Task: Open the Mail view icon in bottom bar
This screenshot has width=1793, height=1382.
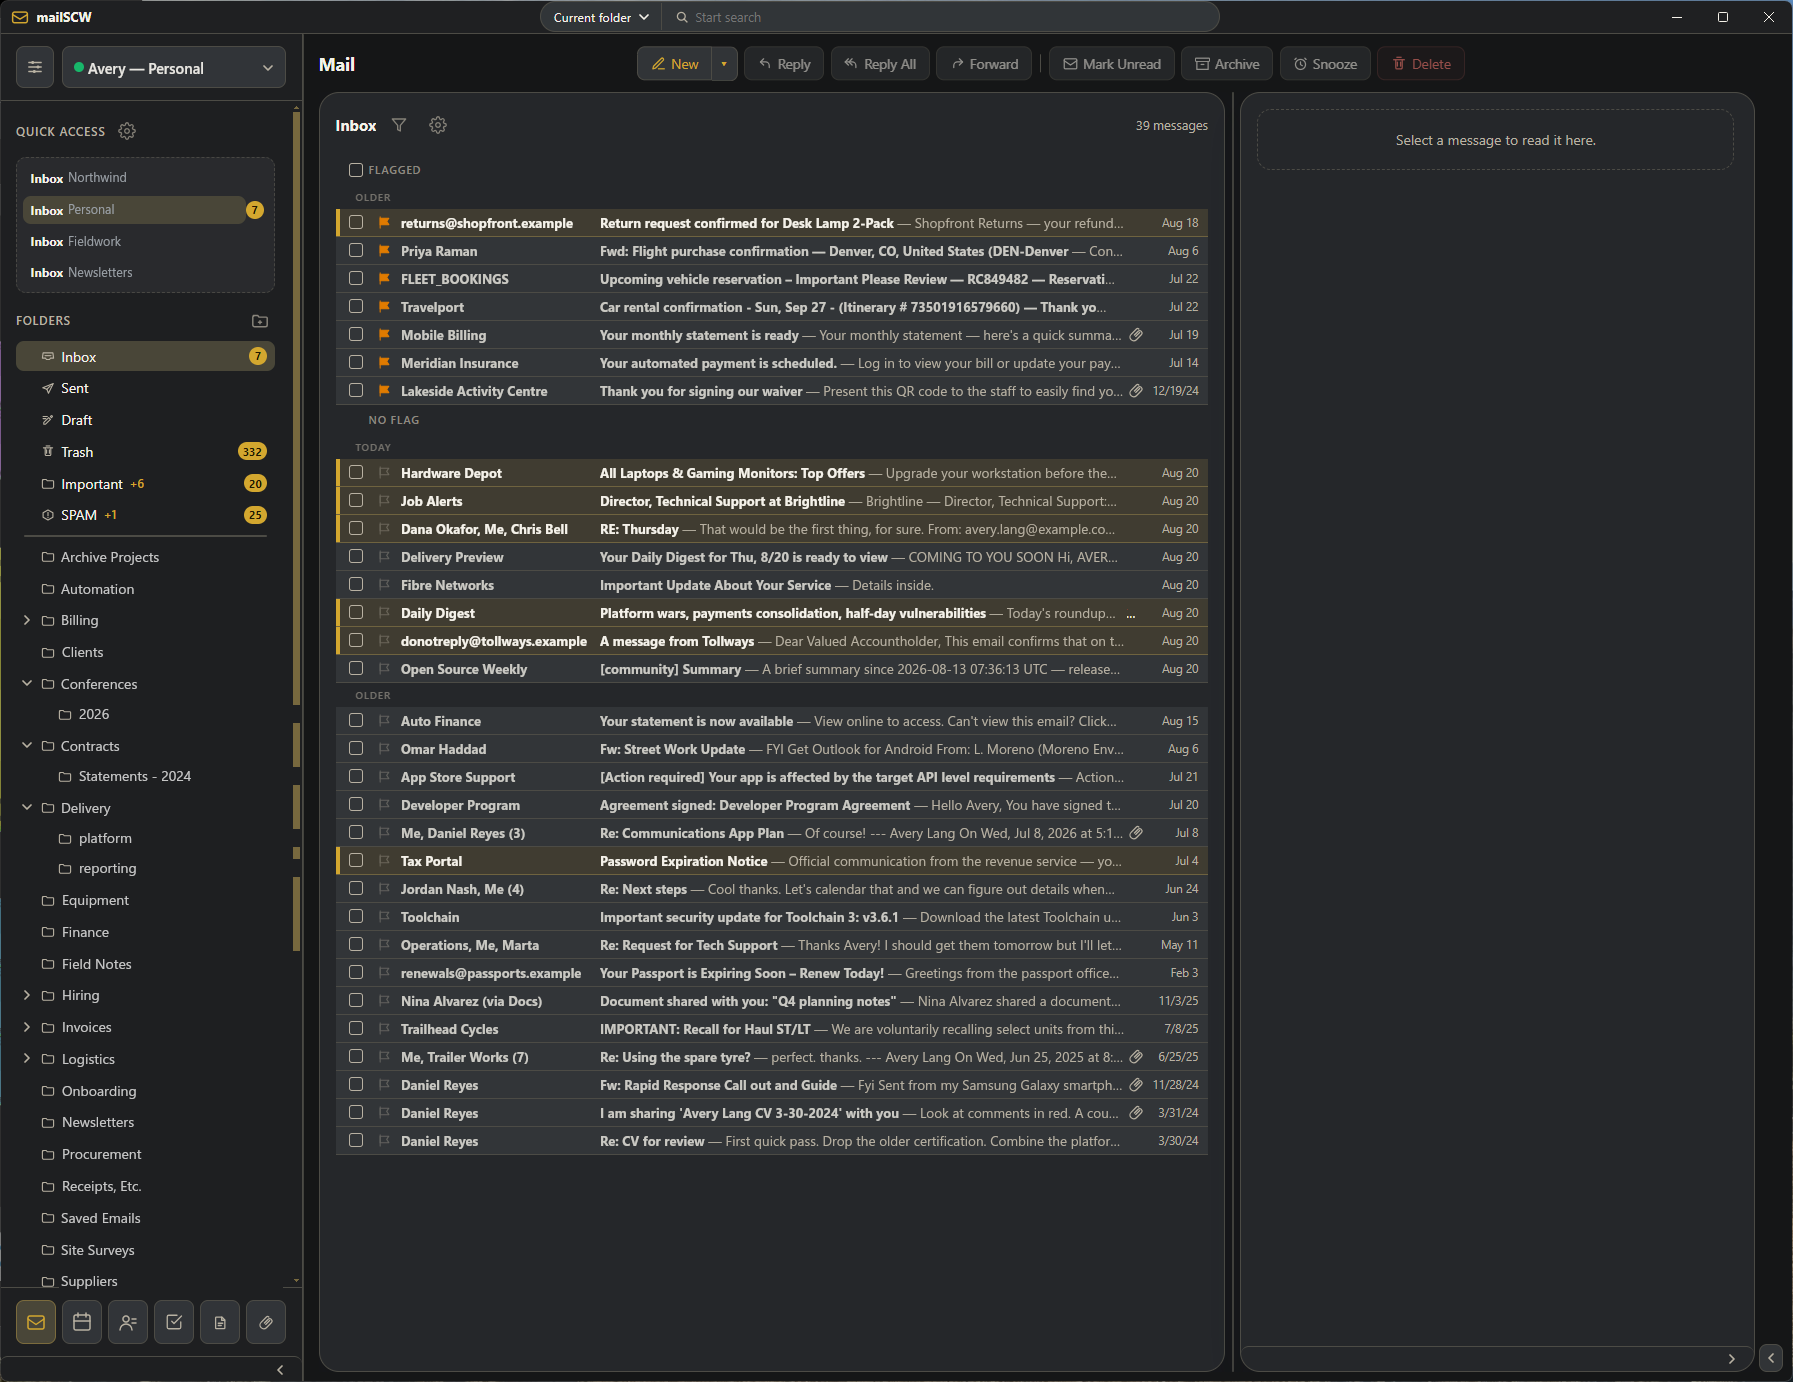Action: point(36,1322)
